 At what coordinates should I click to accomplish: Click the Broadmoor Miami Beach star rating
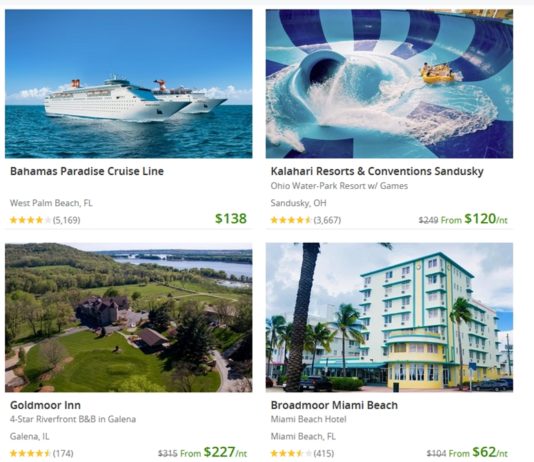coord(291,453)
